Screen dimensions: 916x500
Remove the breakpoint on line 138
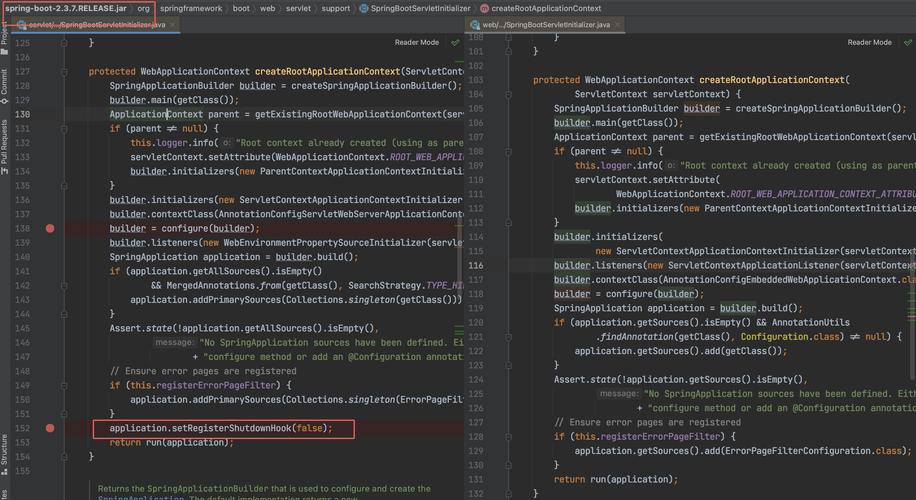point(50,228)
